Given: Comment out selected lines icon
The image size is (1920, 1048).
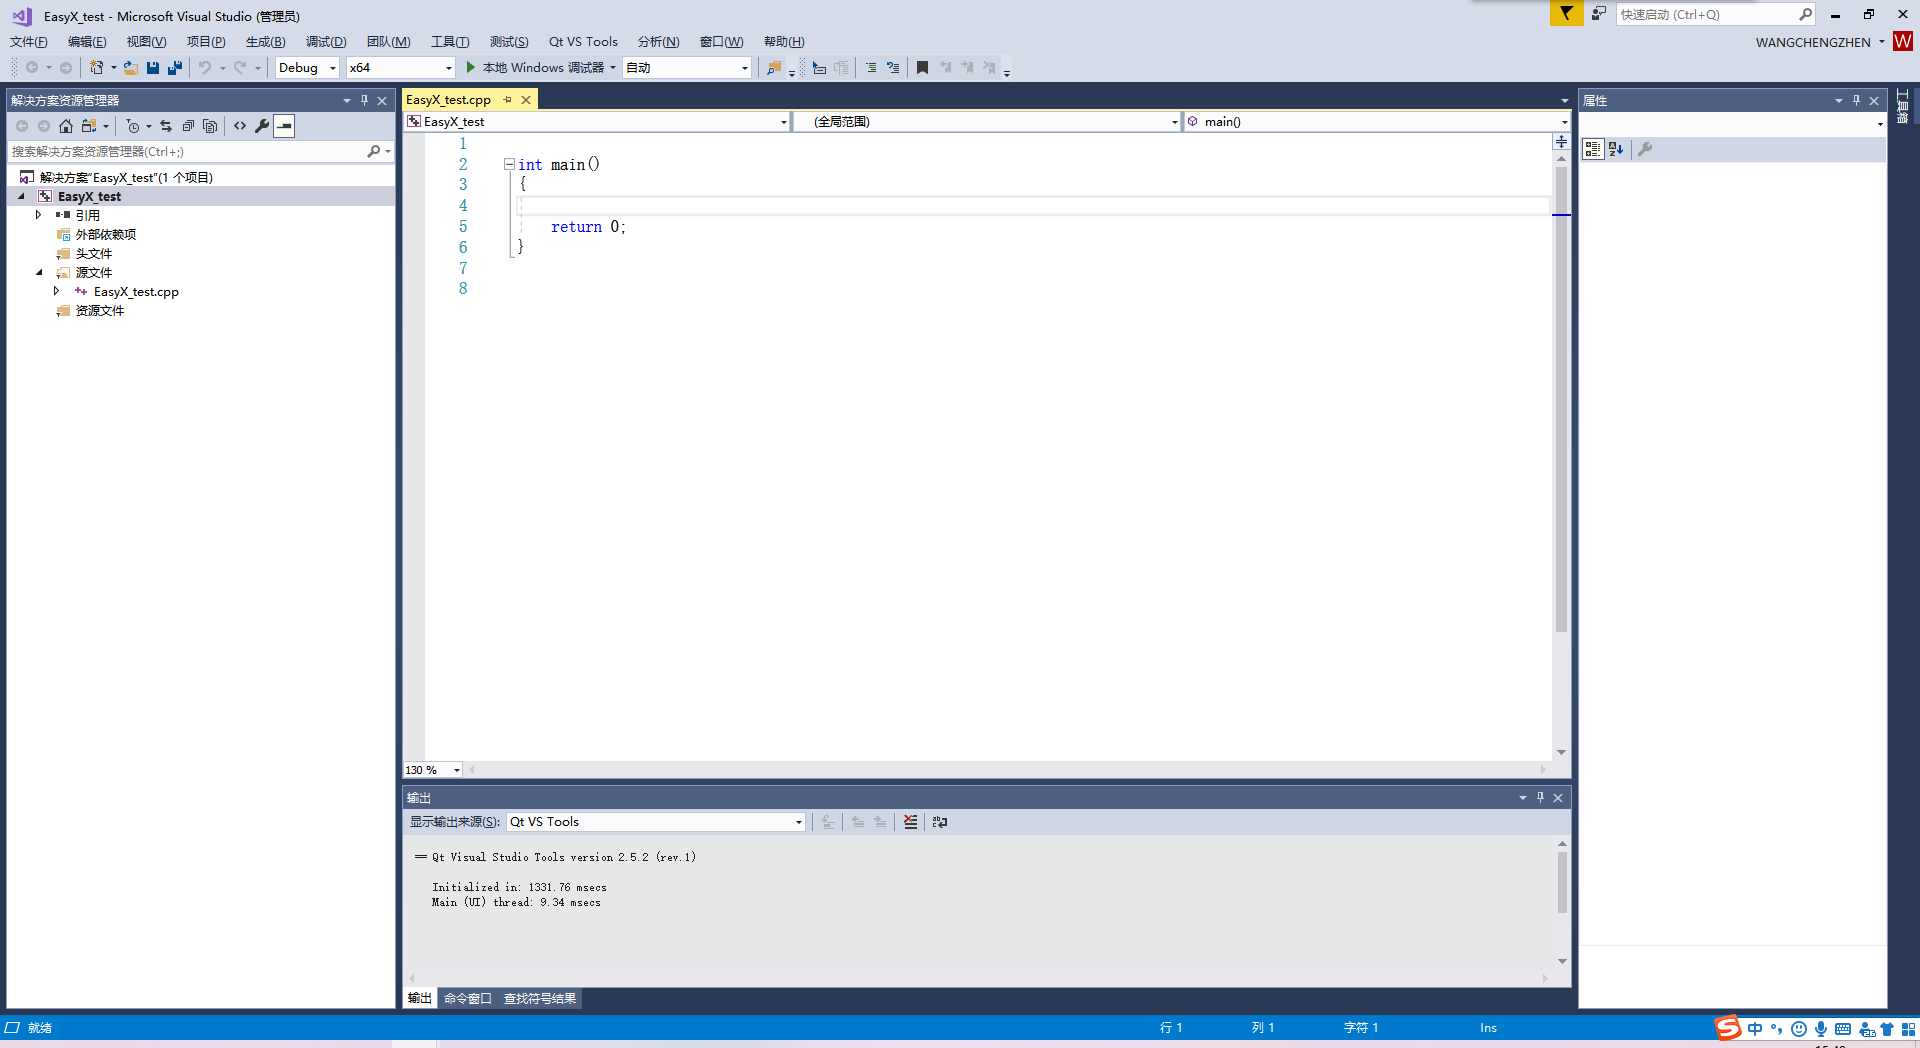Looking at the screenshot, I should tap(871, 67).
